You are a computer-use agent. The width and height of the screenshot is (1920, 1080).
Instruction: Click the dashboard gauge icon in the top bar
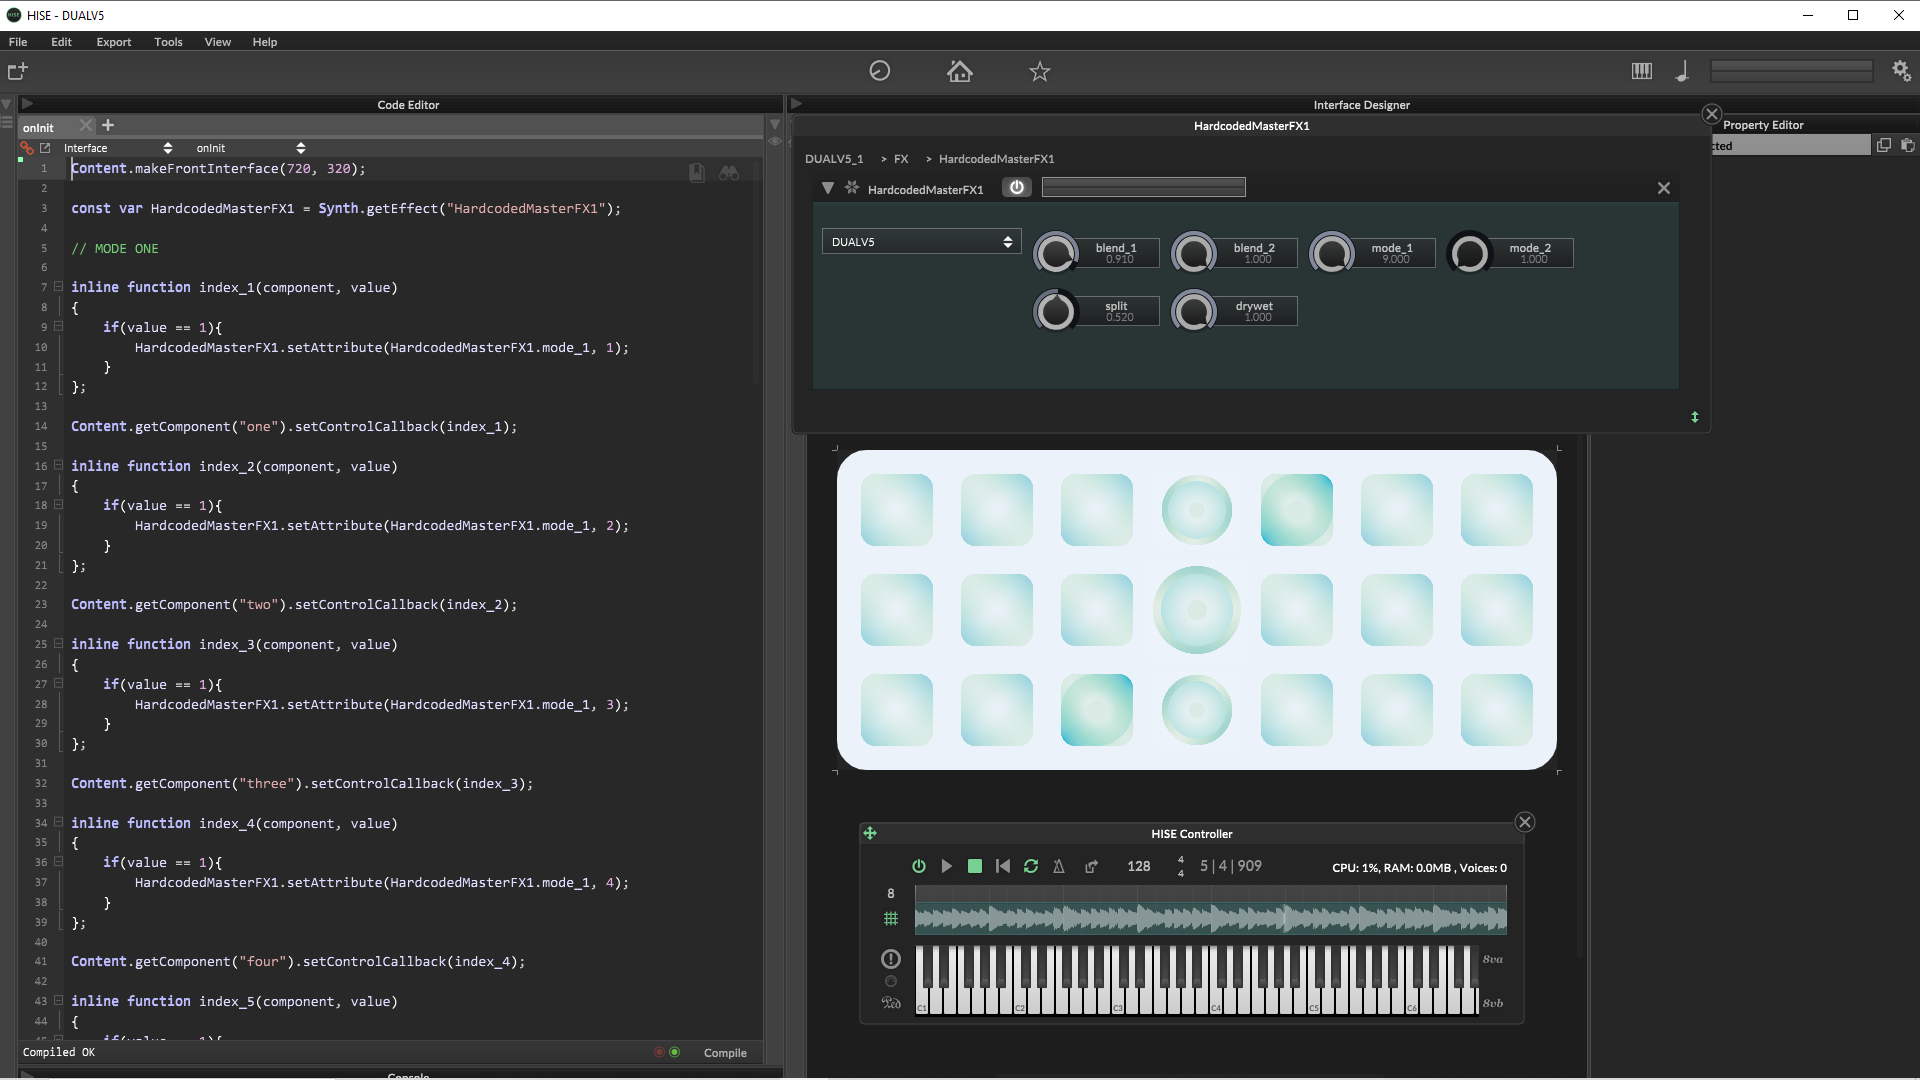880,71
